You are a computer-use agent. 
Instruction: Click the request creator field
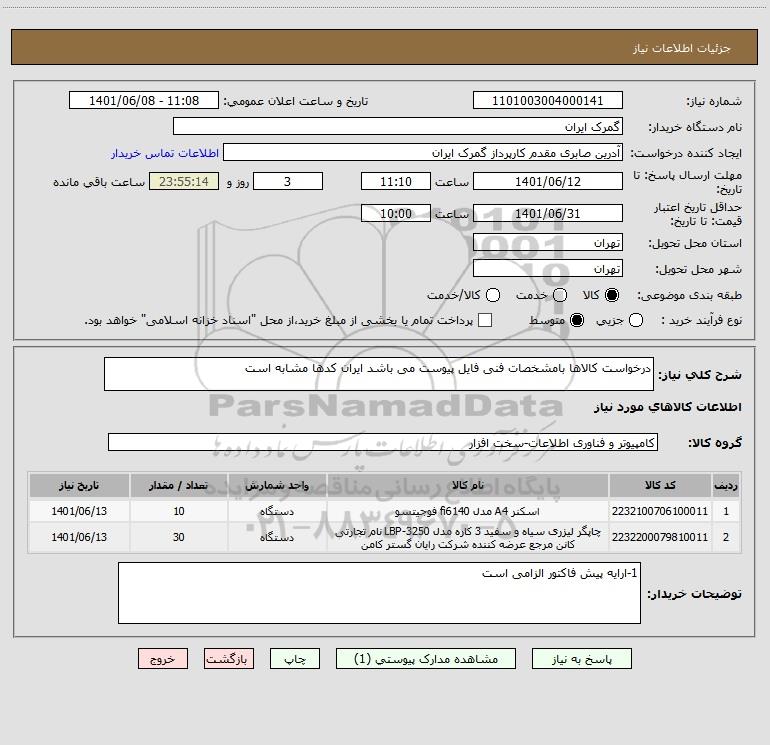click(x=423, y=153)
